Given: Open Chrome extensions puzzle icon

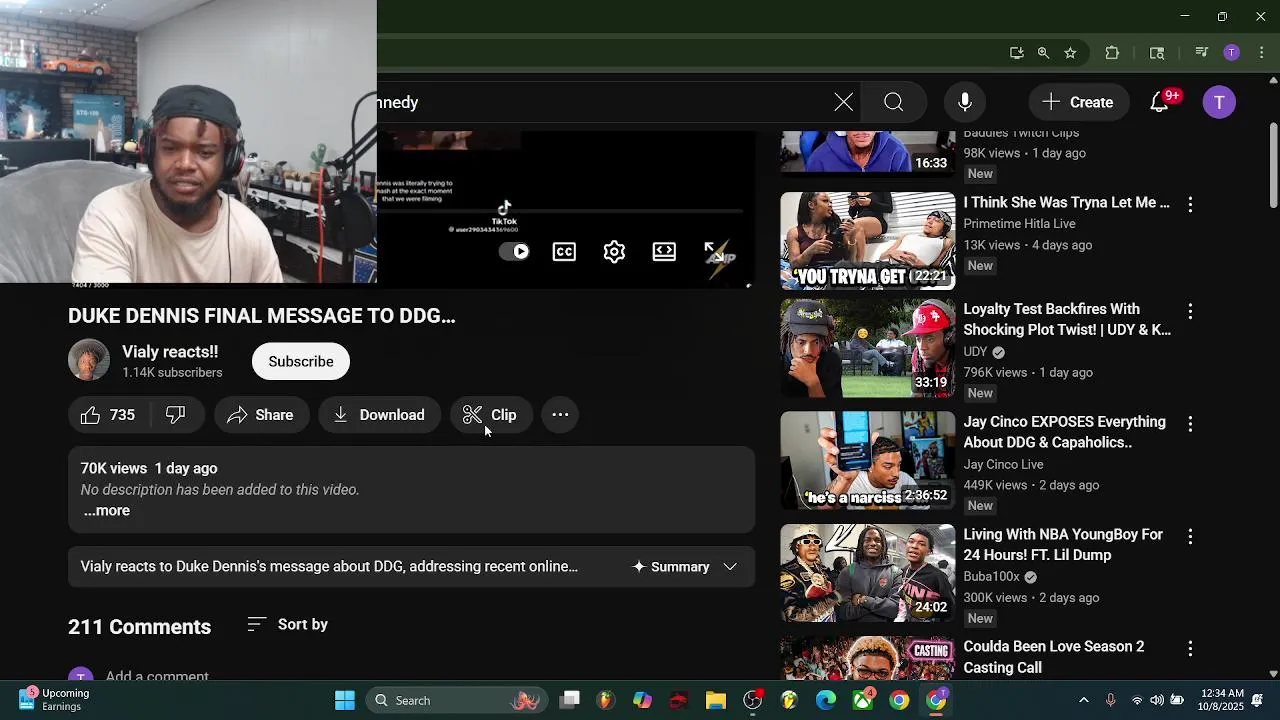Looking at the screenshot, I should [x=1112, y=53].
